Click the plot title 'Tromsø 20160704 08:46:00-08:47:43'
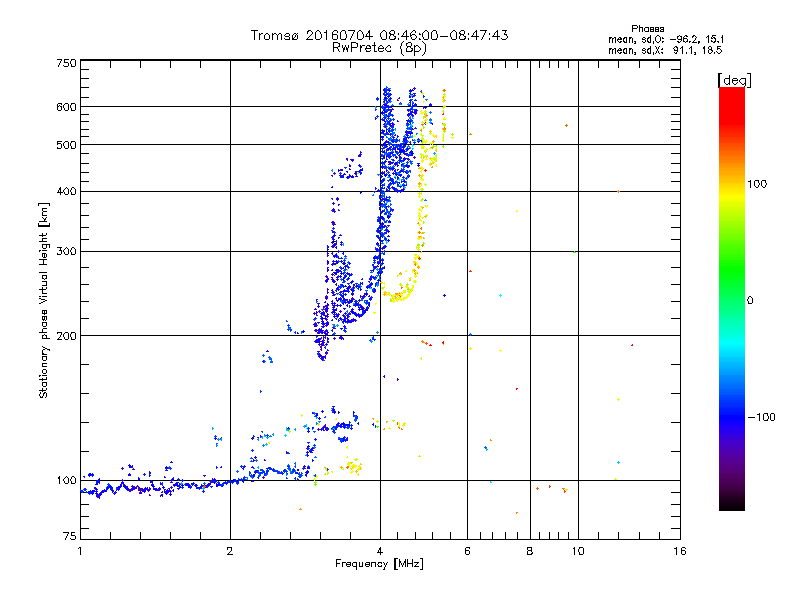This screenshot has width=800, height=600. 379,35
